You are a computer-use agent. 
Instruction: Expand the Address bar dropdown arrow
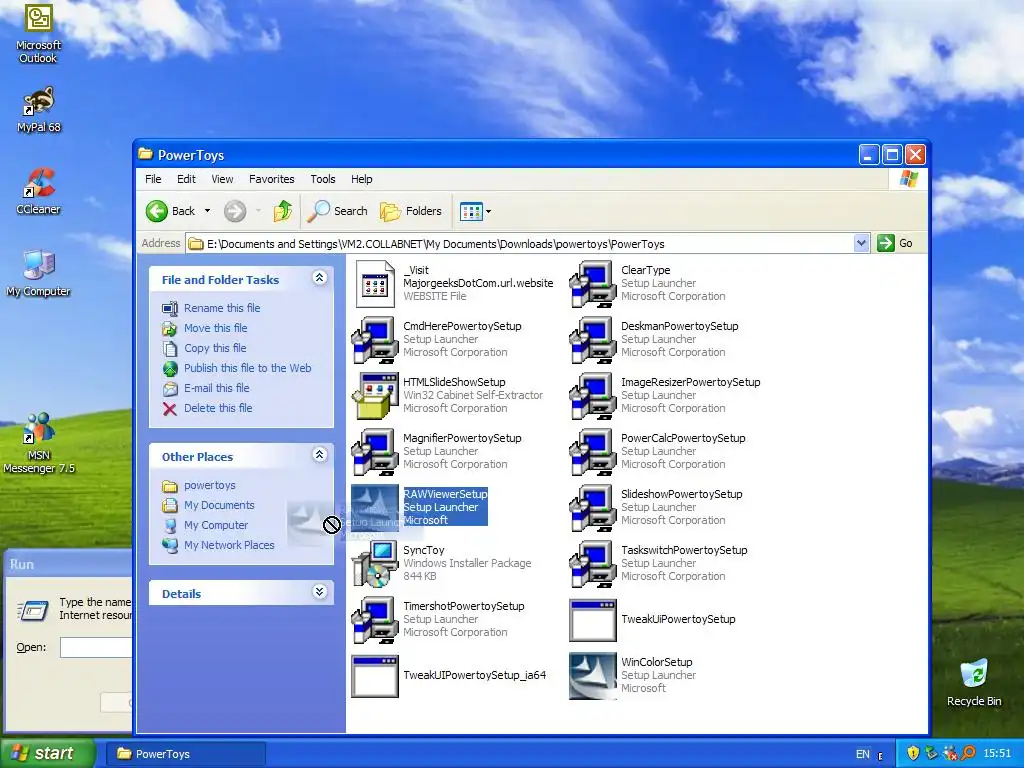coord(861,244)
